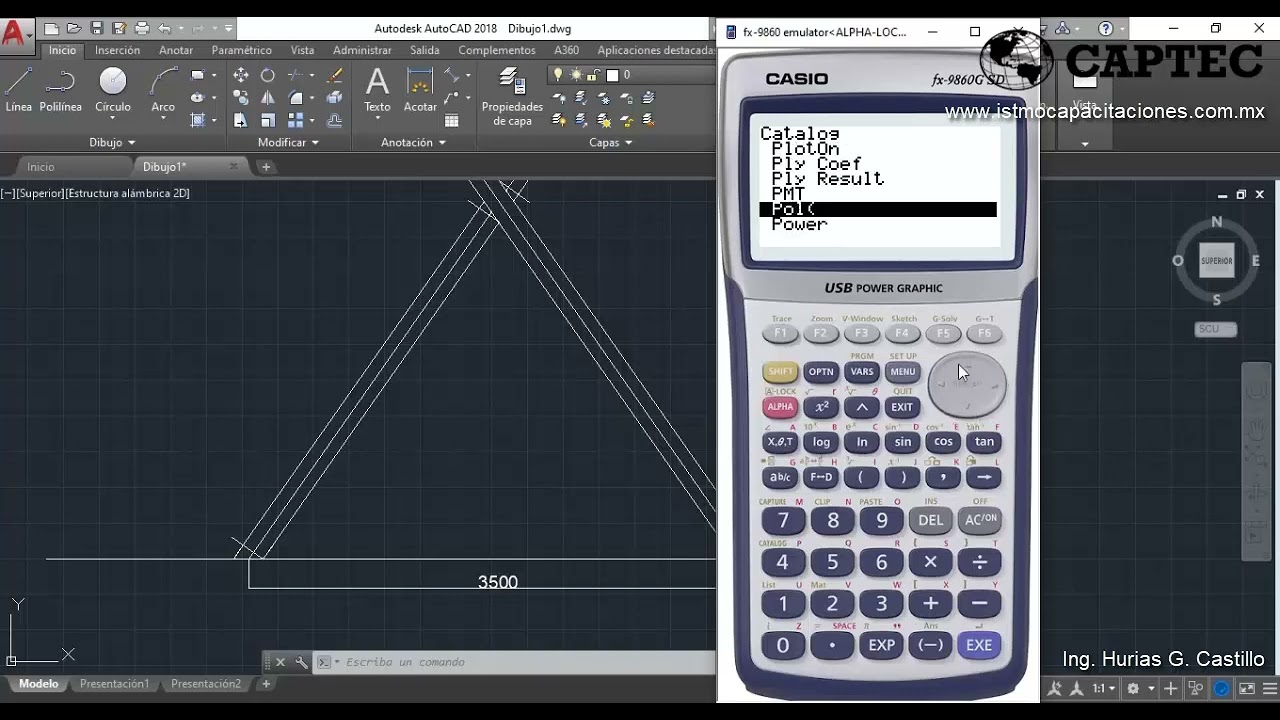Toggle layer freeze sun icon in Capas
This screenshot has height=720, width=1280.
[574, 75]
